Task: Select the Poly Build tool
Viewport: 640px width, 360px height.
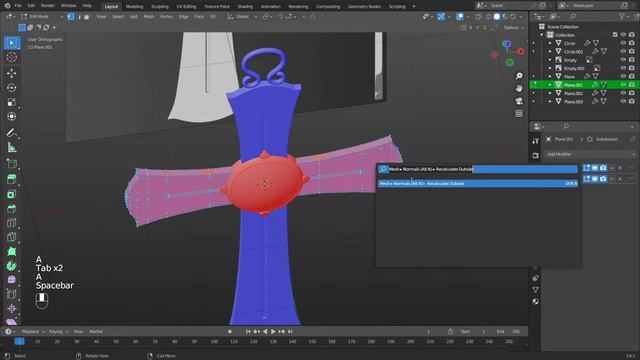Action: (12, 251)
